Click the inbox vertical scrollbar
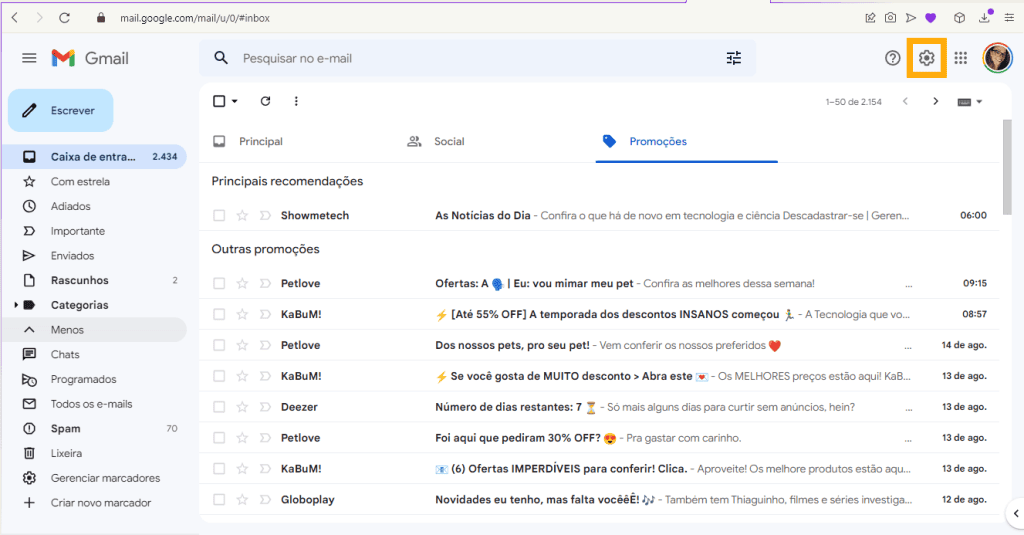1024x535 pixels. [1007, 167]
